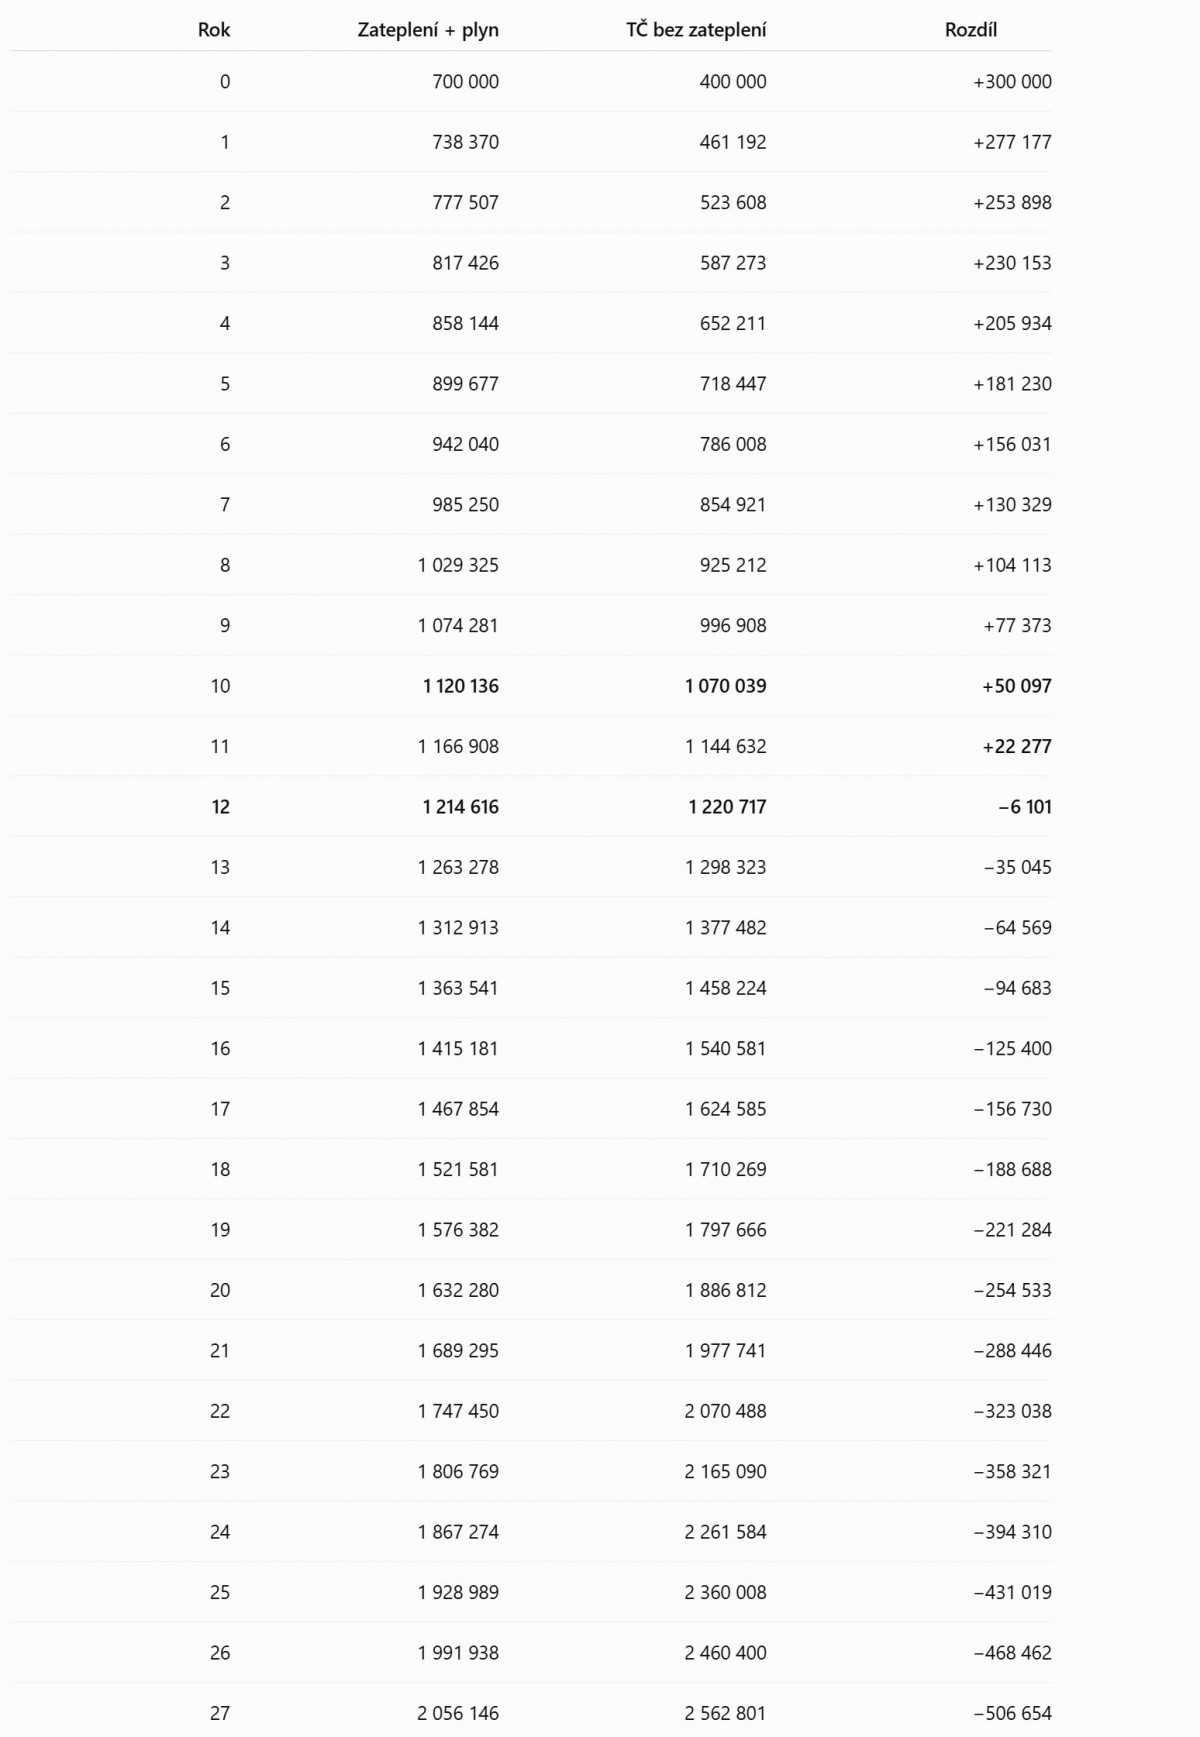Select the year 12 row label

(x=220, y=807)
